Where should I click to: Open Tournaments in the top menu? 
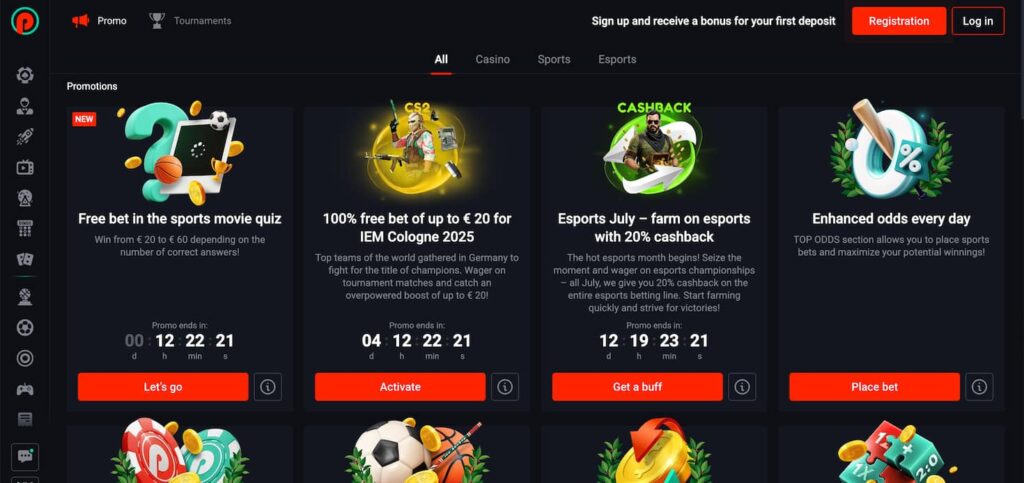click(x=190, y=21)
